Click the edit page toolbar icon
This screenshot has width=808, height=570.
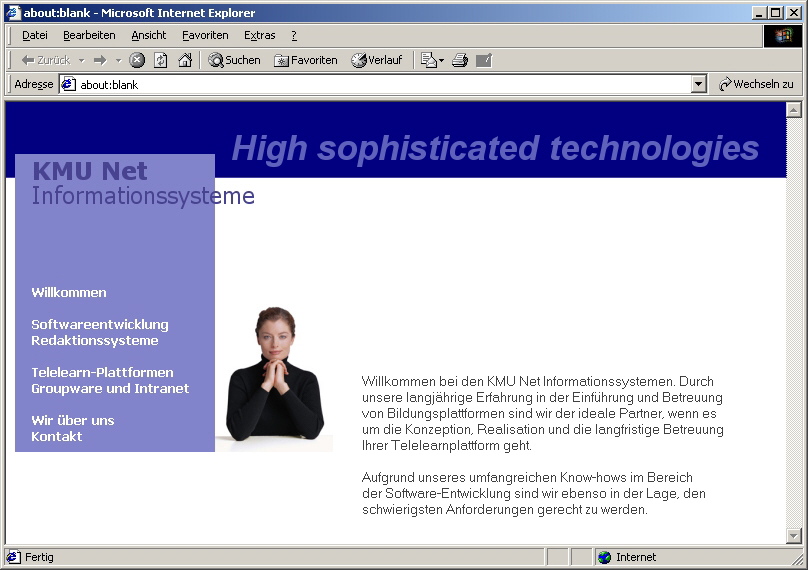click(484, 60)
